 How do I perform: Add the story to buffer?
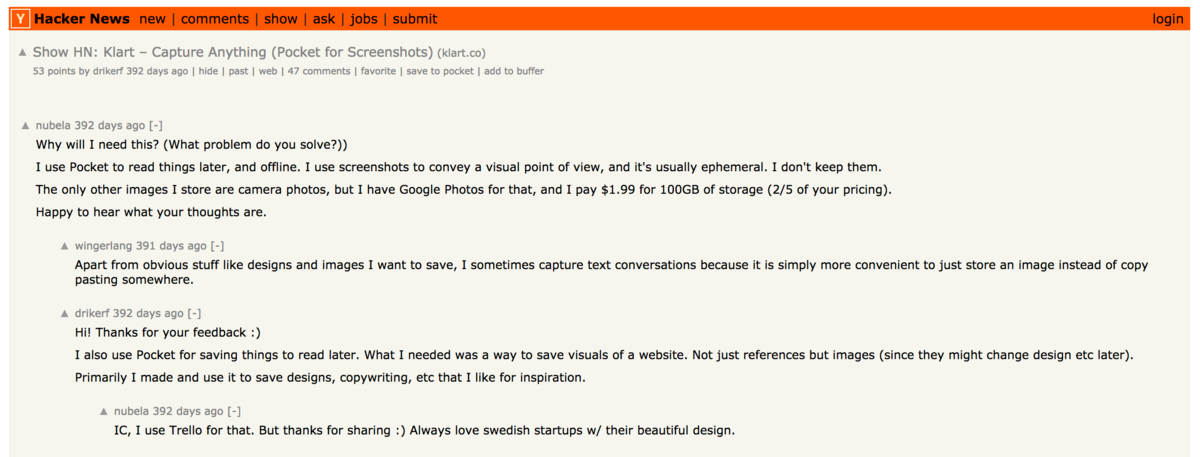(x=514, y=71)
